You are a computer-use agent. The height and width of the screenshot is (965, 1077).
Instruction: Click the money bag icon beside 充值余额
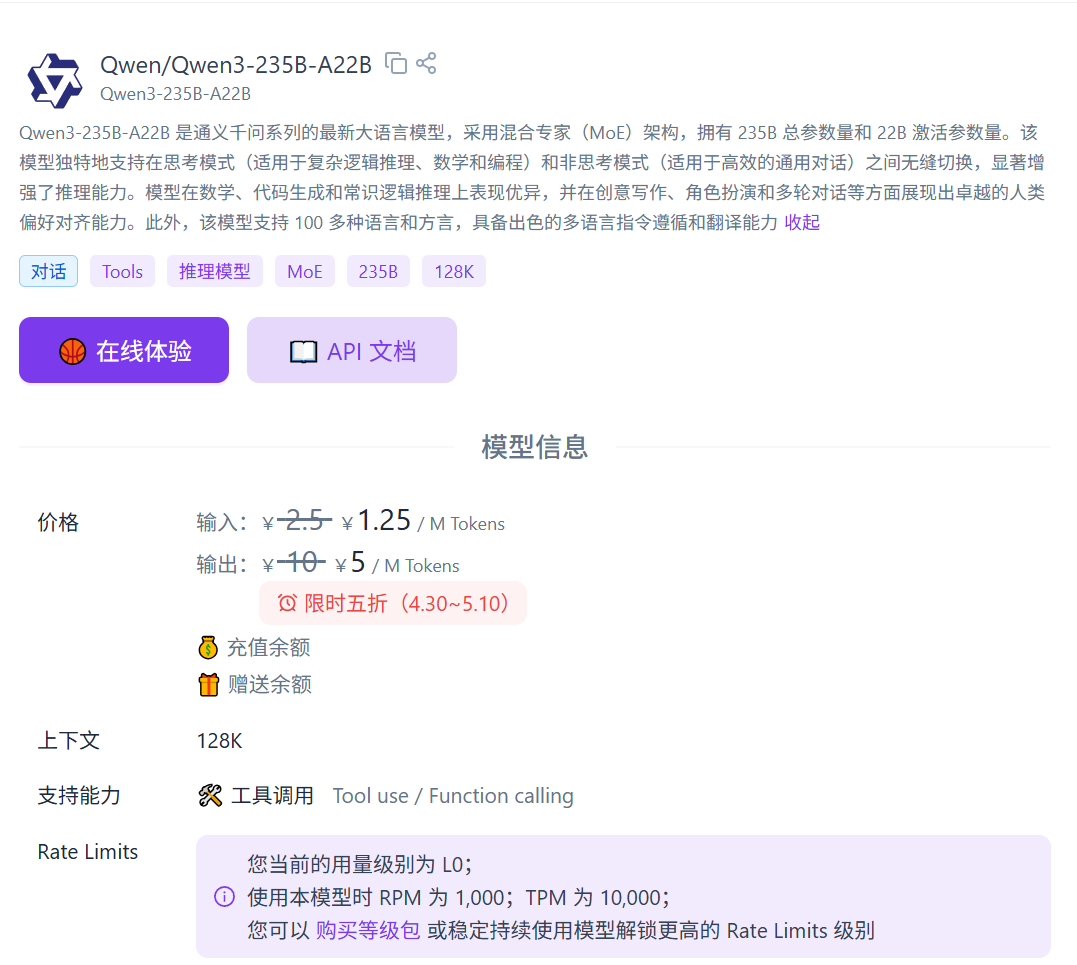pyautogui.click(x=208, y=647)
